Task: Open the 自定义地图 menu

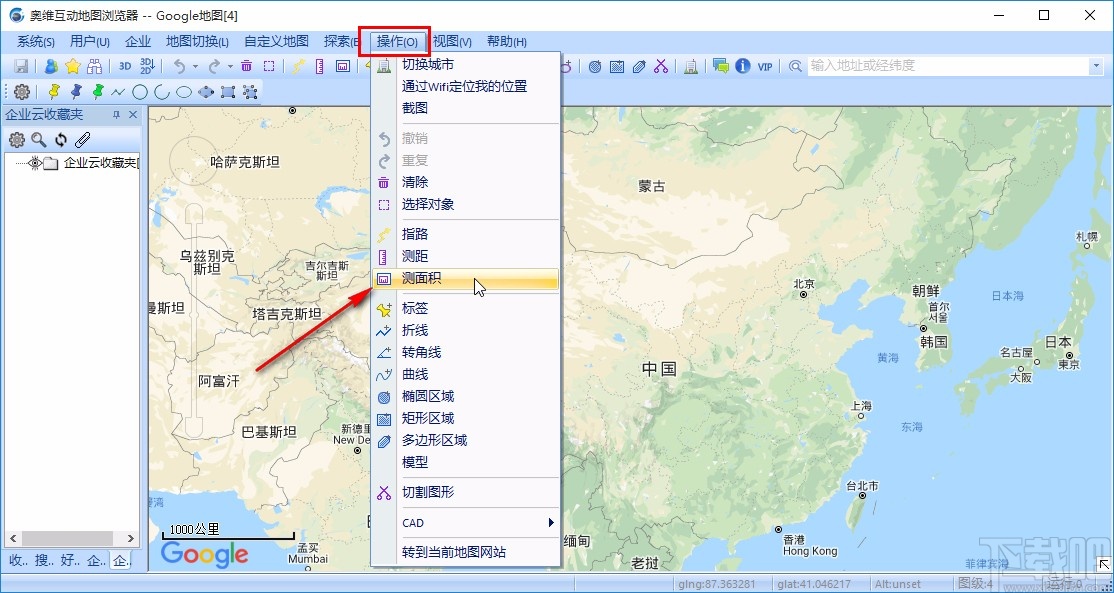Action: click(276, 42)
